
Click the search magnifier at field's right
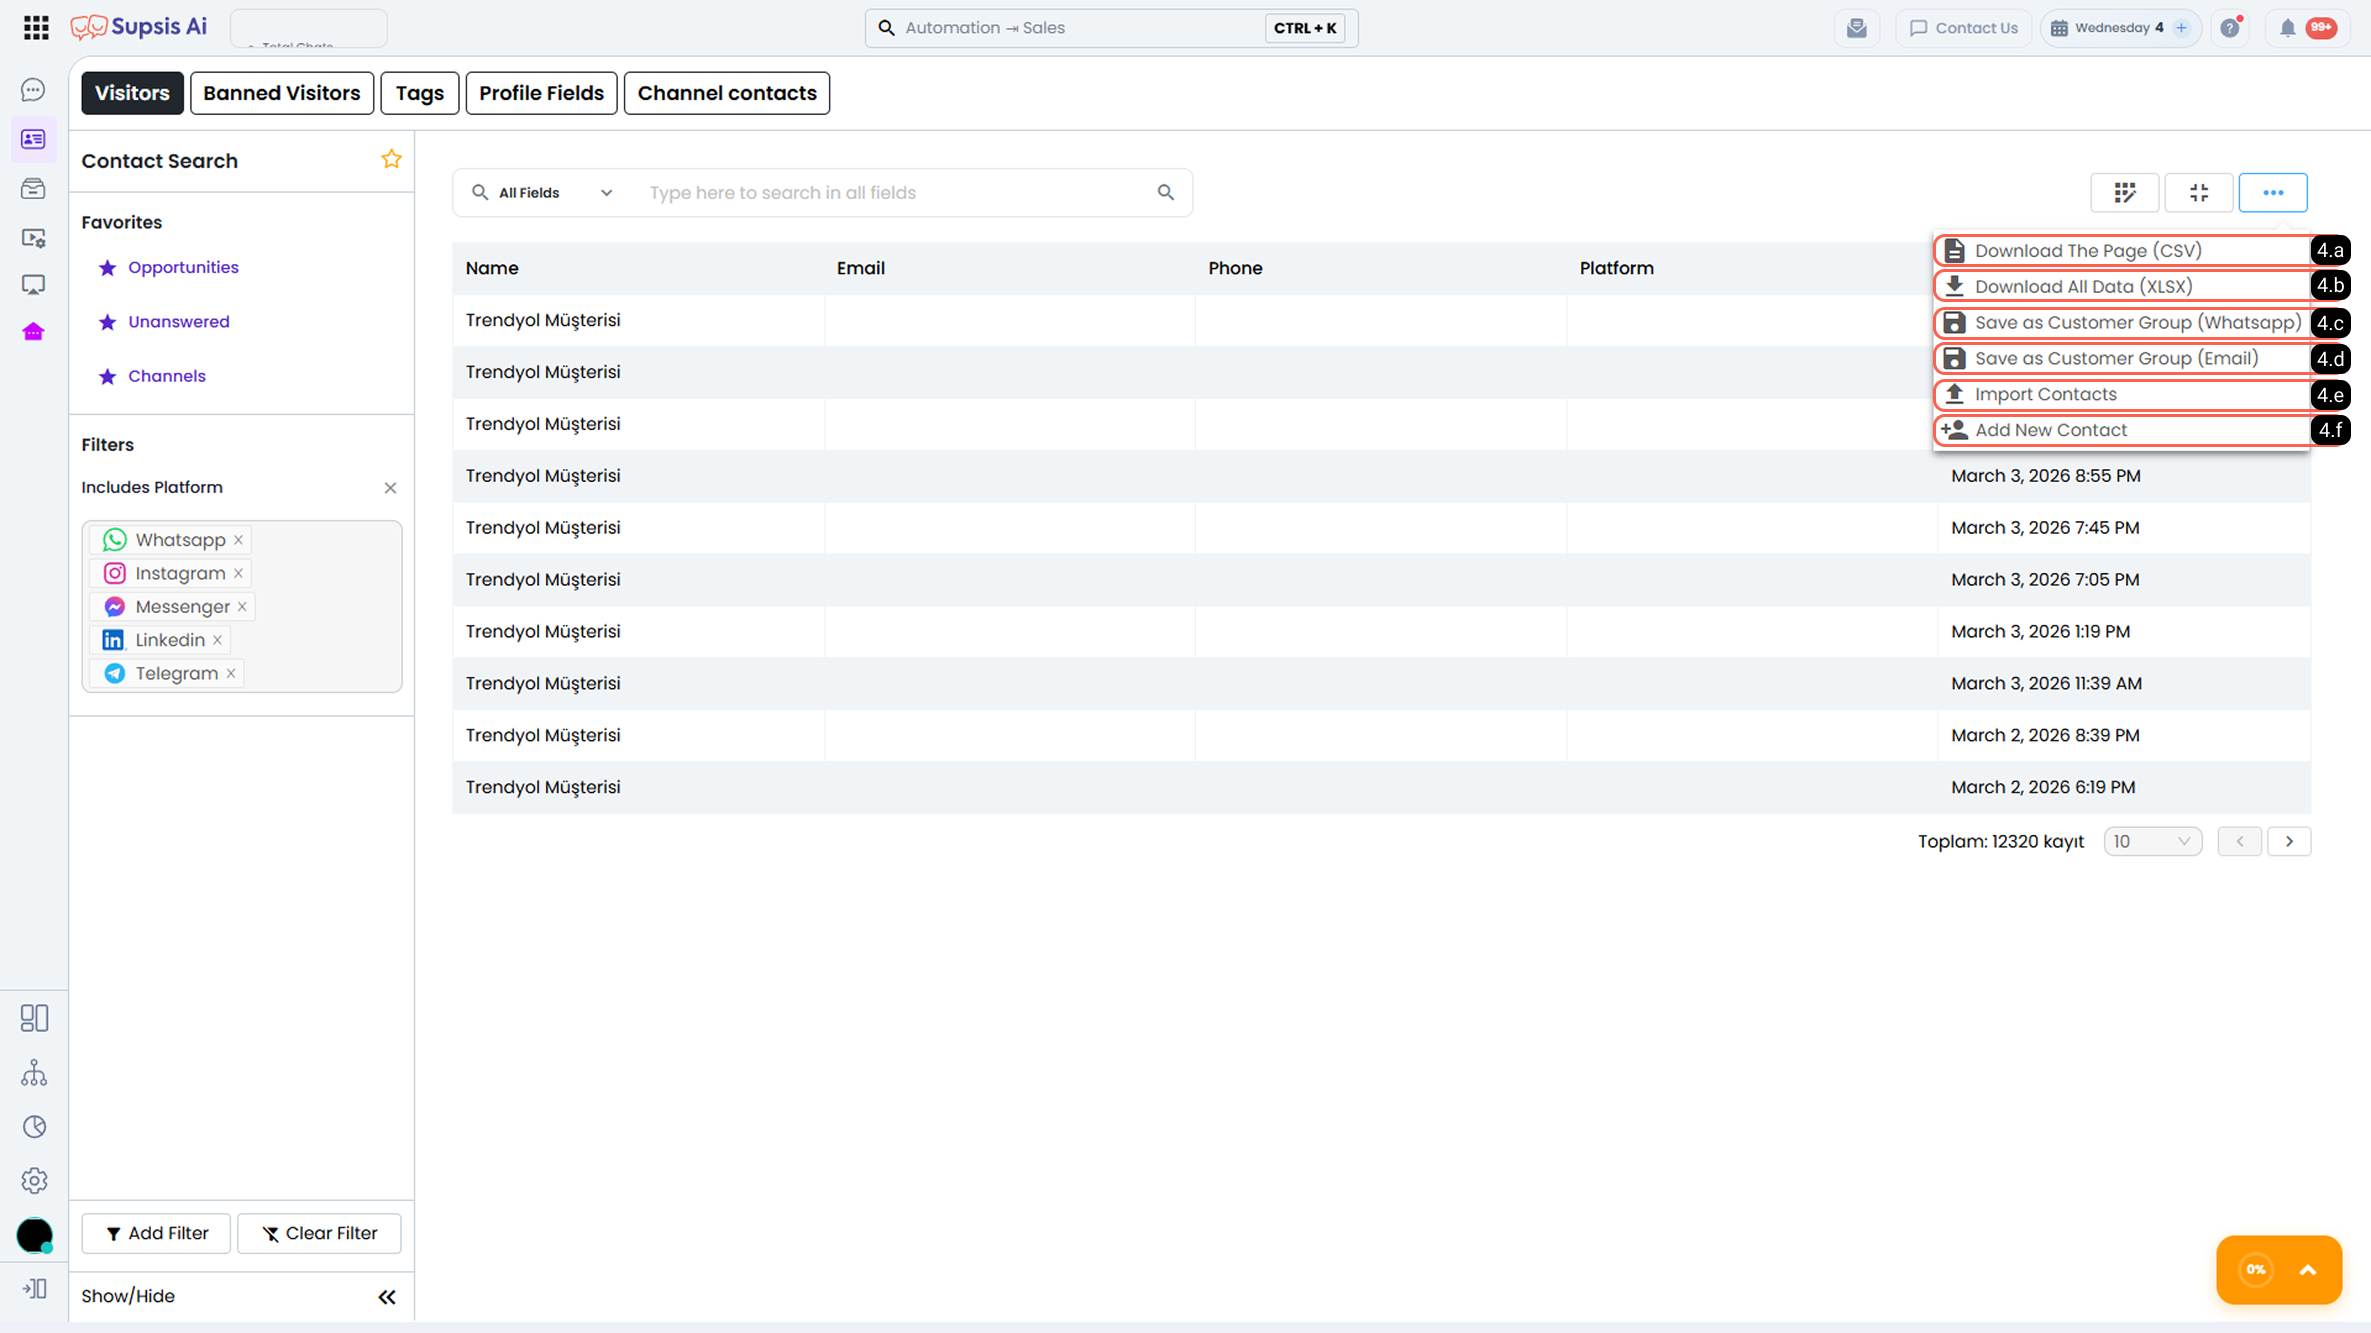pyautogui.click(x=1166, y=193)
